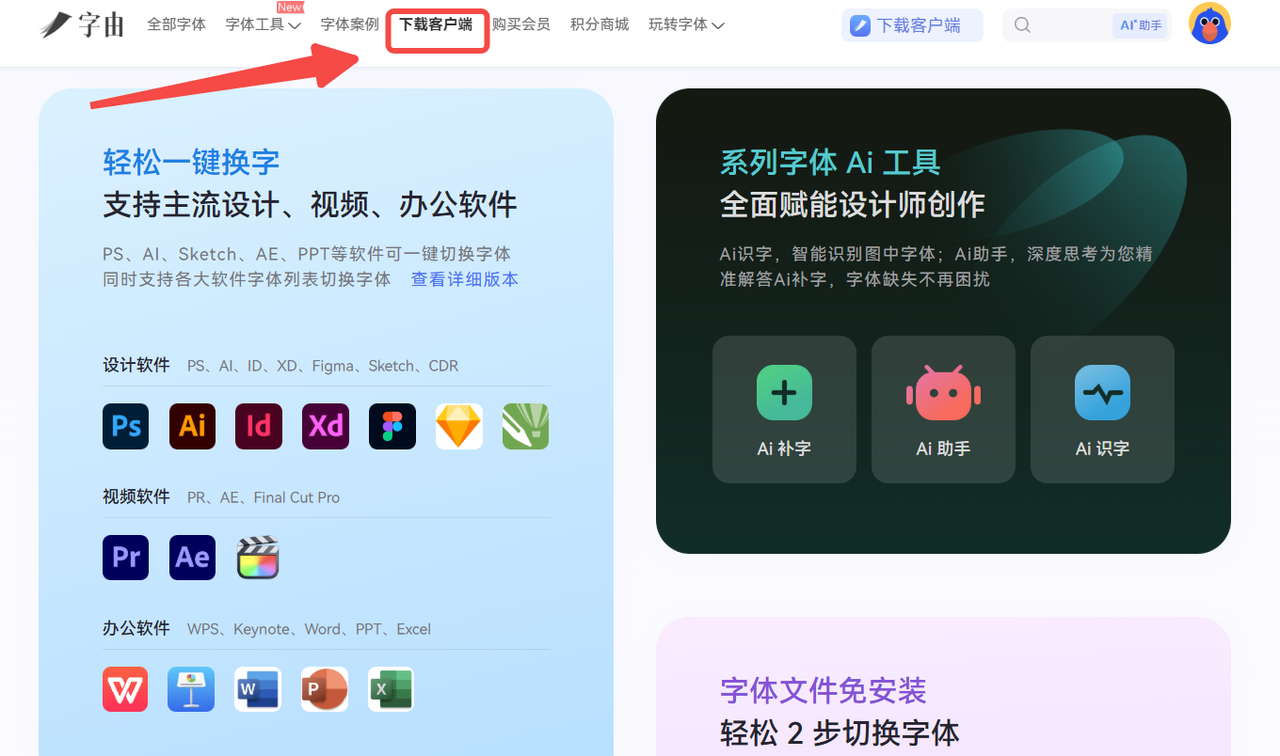Open the Ai 补字 tool card

pos(784,409)
